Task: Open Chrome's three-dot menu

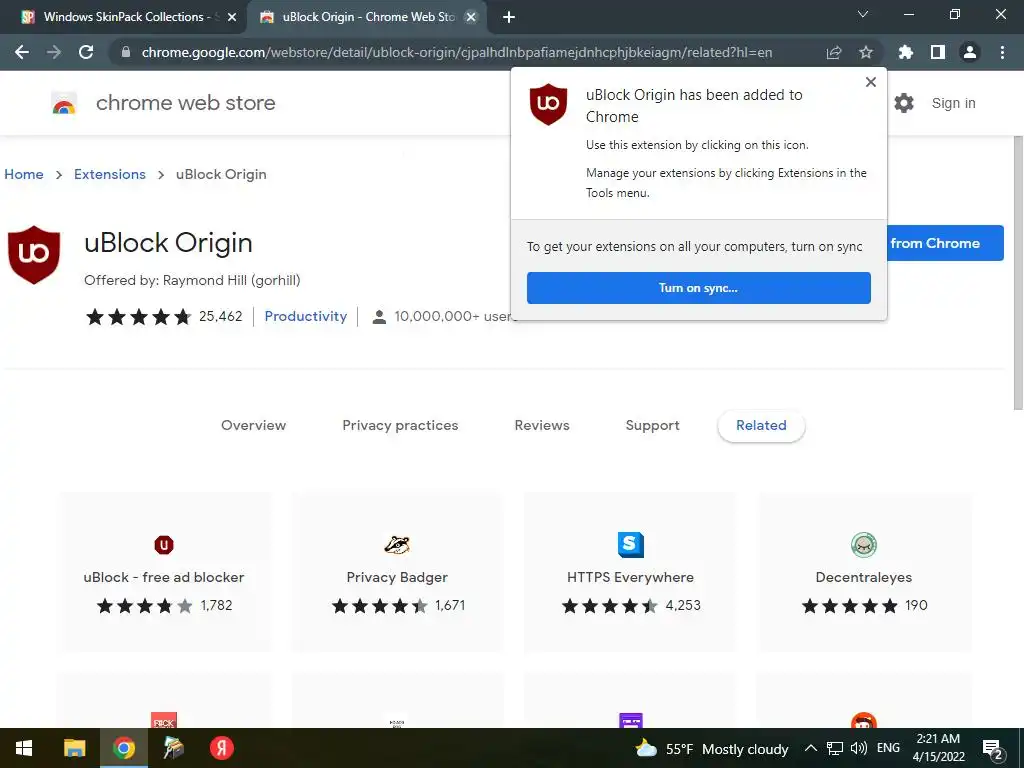Action: [x=1002, y=52]
